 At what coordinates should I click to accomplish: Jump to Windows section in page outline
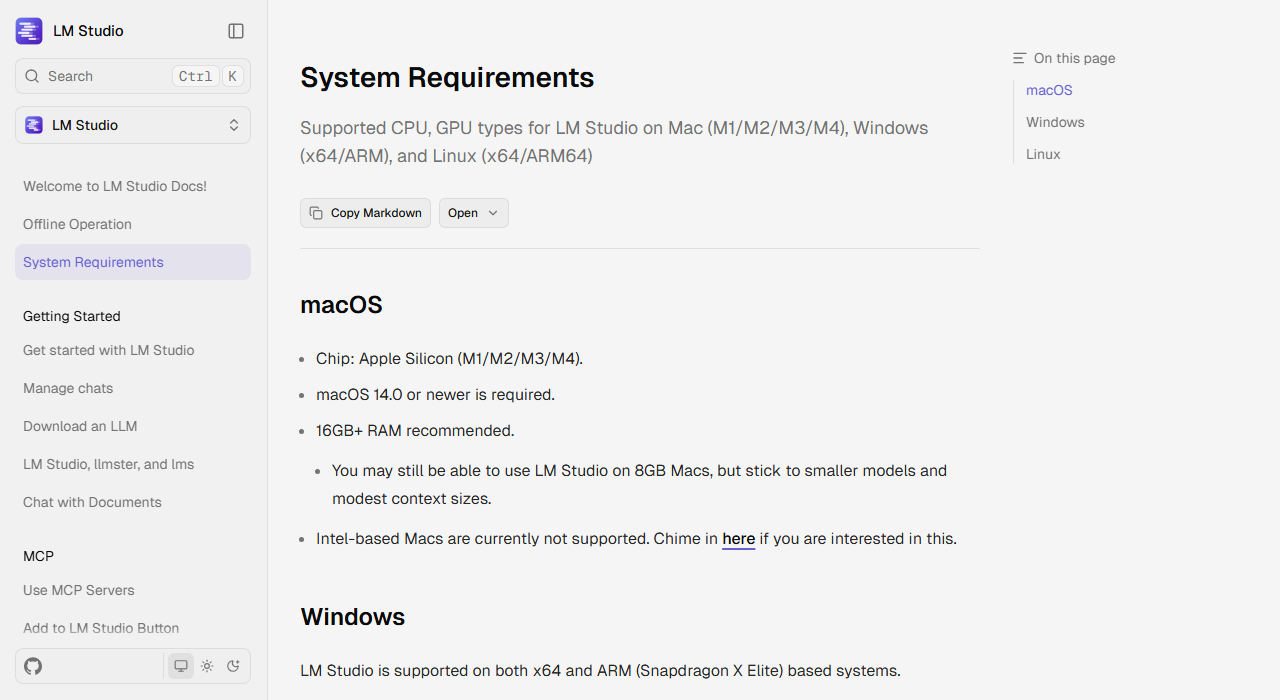click(x=1055, y=122)
